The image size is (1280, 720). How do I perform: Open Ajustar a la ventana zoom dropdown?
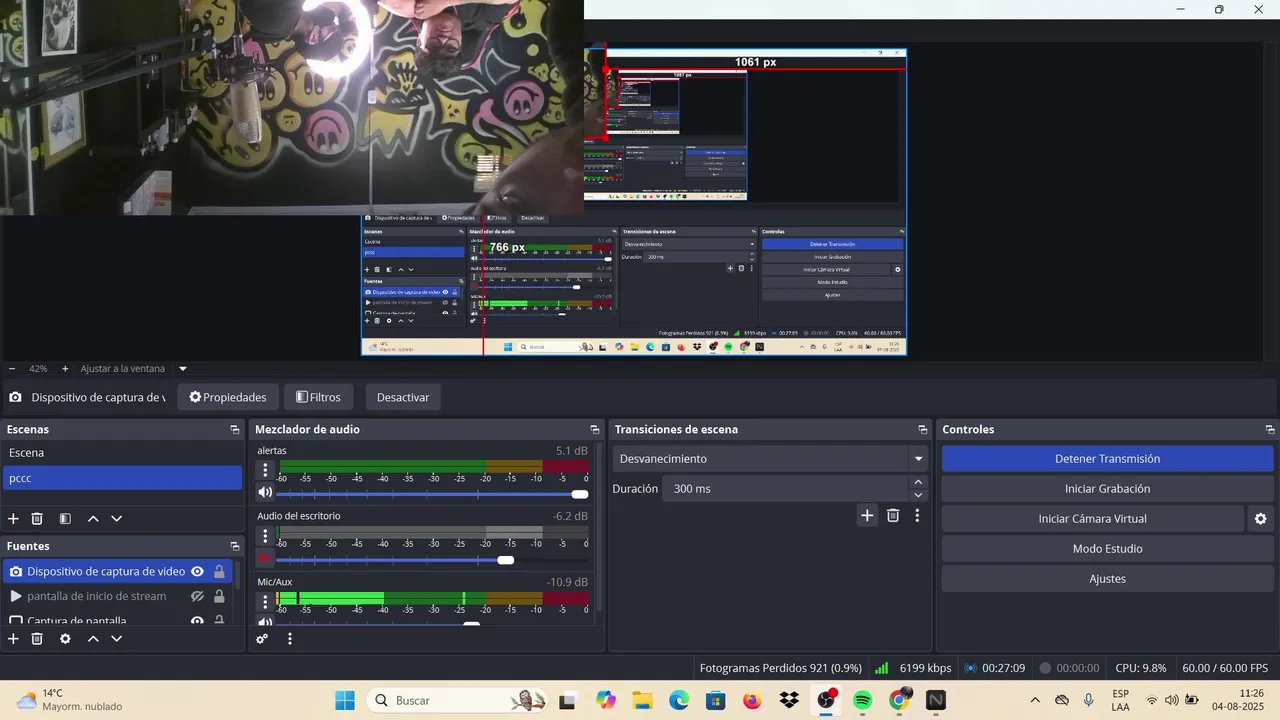(183, 369)
